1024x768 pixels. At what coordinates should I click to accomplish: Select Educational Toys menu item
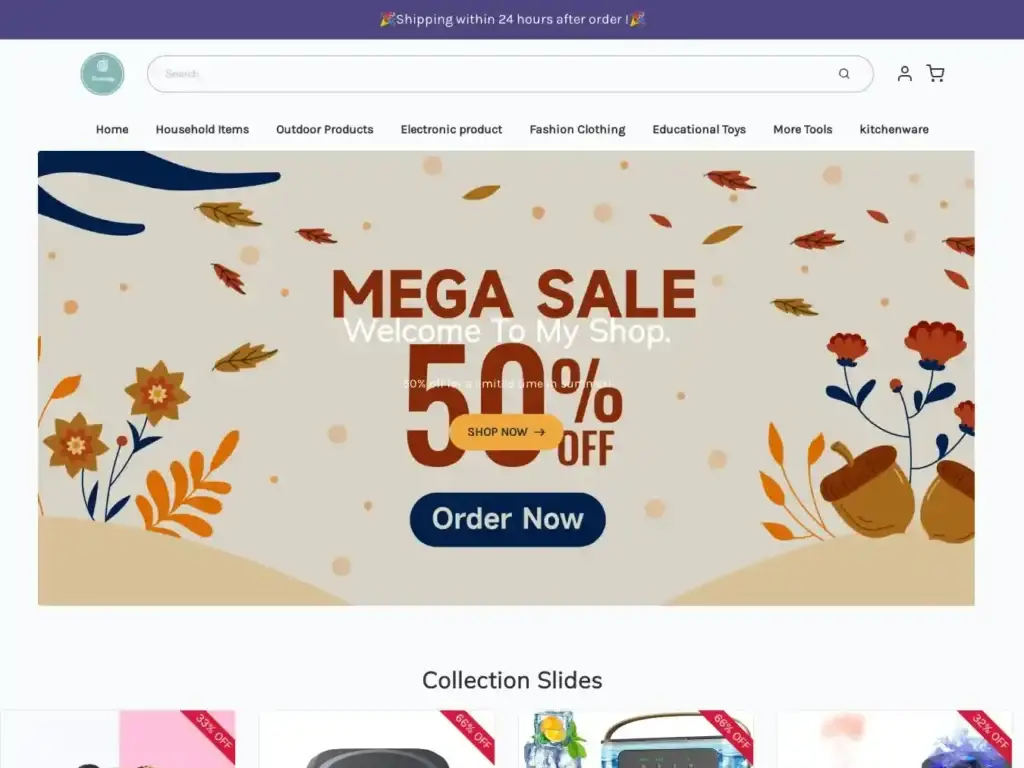(x=699, y=129)
